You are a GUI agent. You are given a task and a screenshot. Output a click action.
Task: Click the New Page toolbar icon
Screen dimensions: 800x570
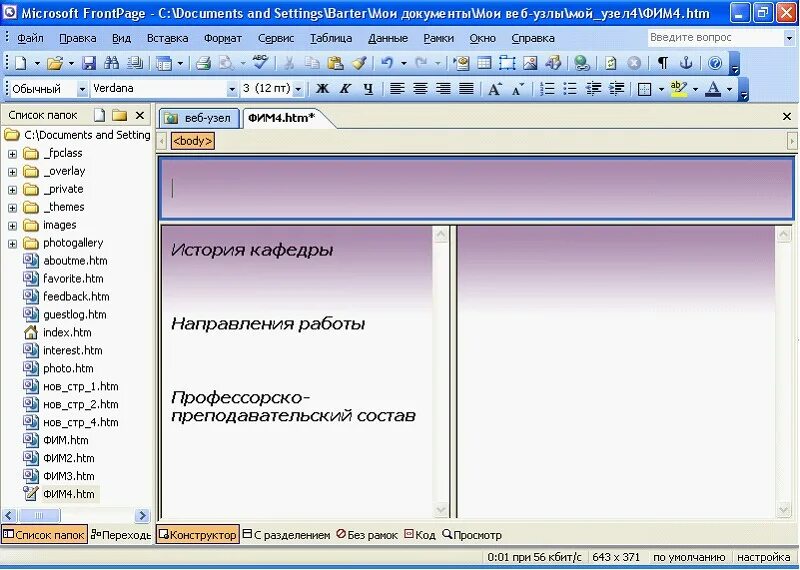click(21, 63)
